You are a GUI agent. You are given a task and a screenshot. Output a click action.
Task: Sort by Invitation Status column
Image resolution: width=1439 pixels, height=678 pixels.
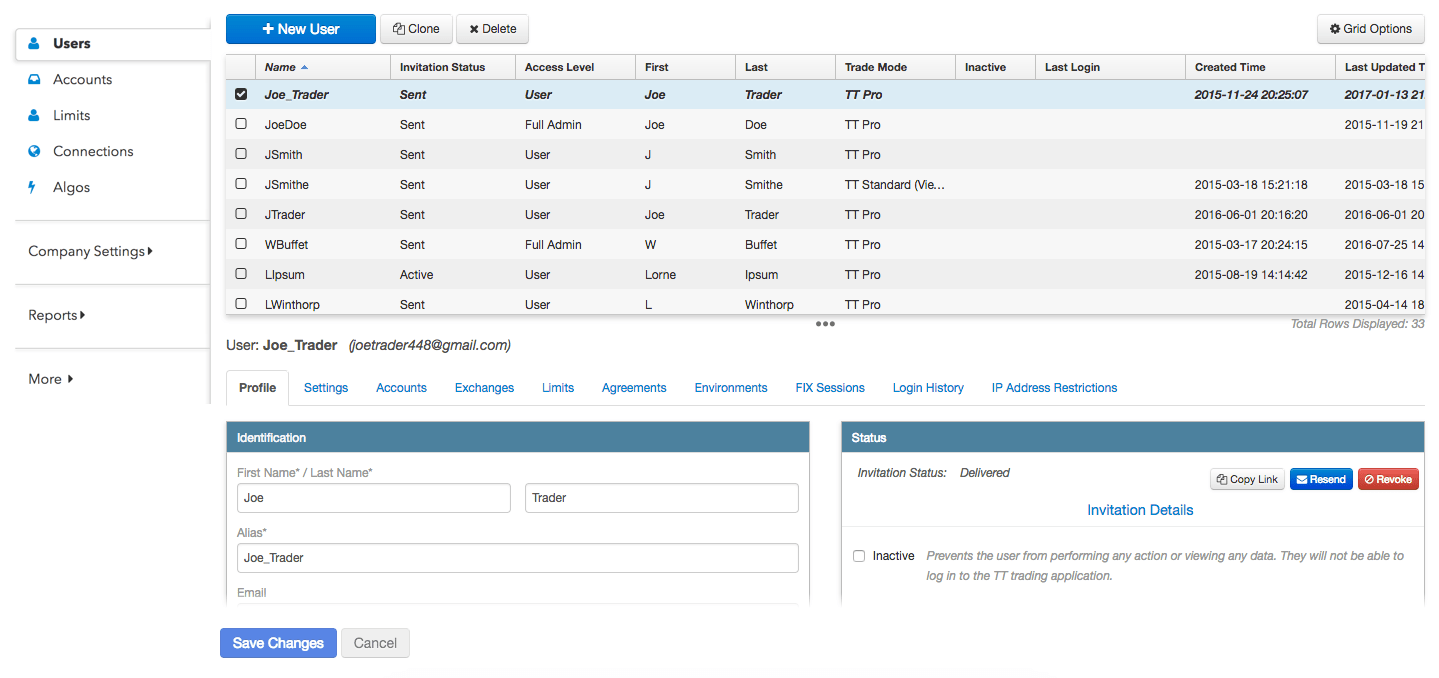point(452,67)
